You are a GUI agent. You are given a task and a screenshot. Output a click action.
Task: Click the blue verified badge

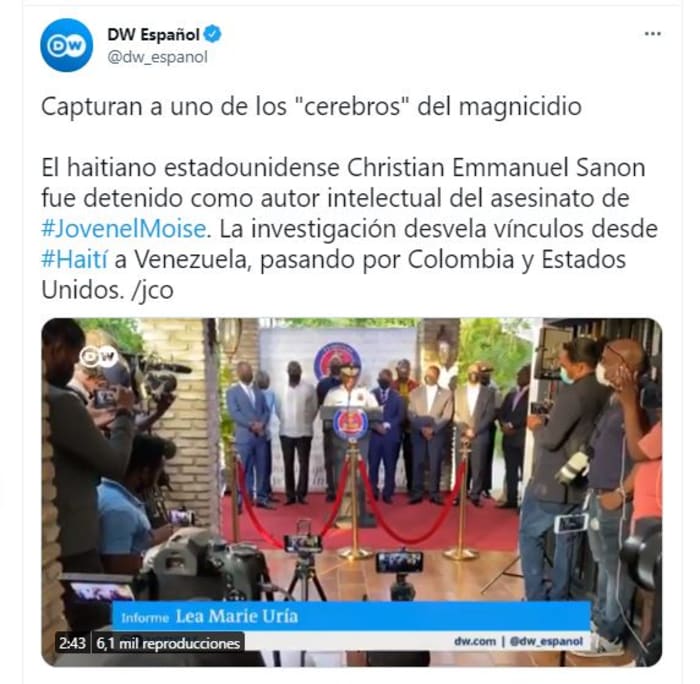(x=212, y=34)
